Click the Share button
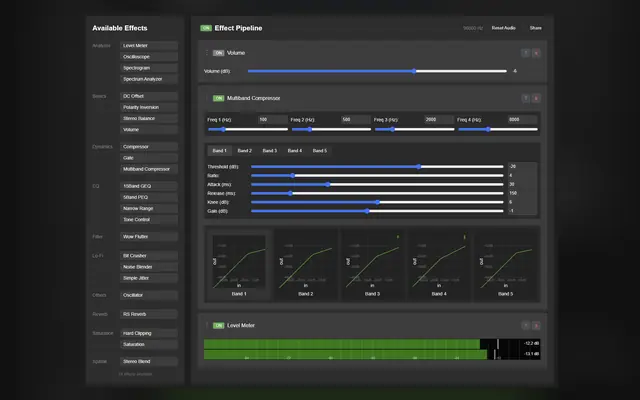The image size is (640, 400). 536,28
